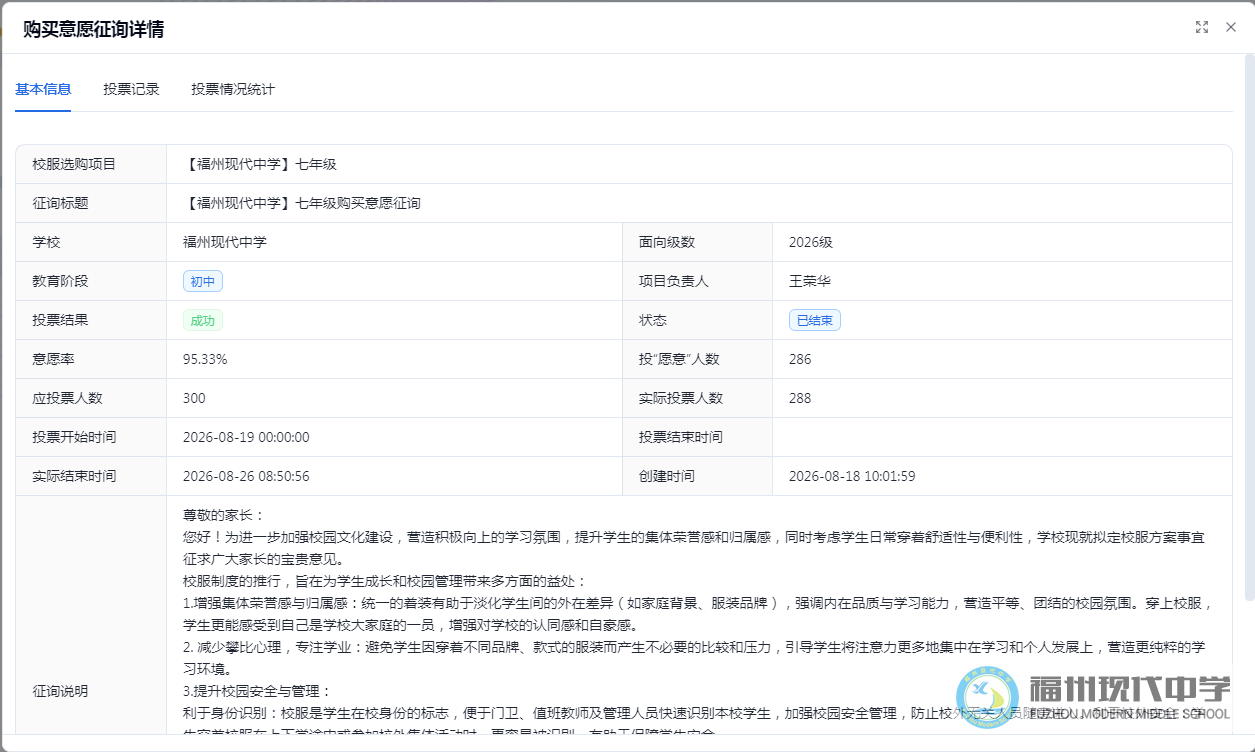This screenshot has height=752, width=1255.
Task: Click the 应投票人数 value 300
Action: pos(194,398)
